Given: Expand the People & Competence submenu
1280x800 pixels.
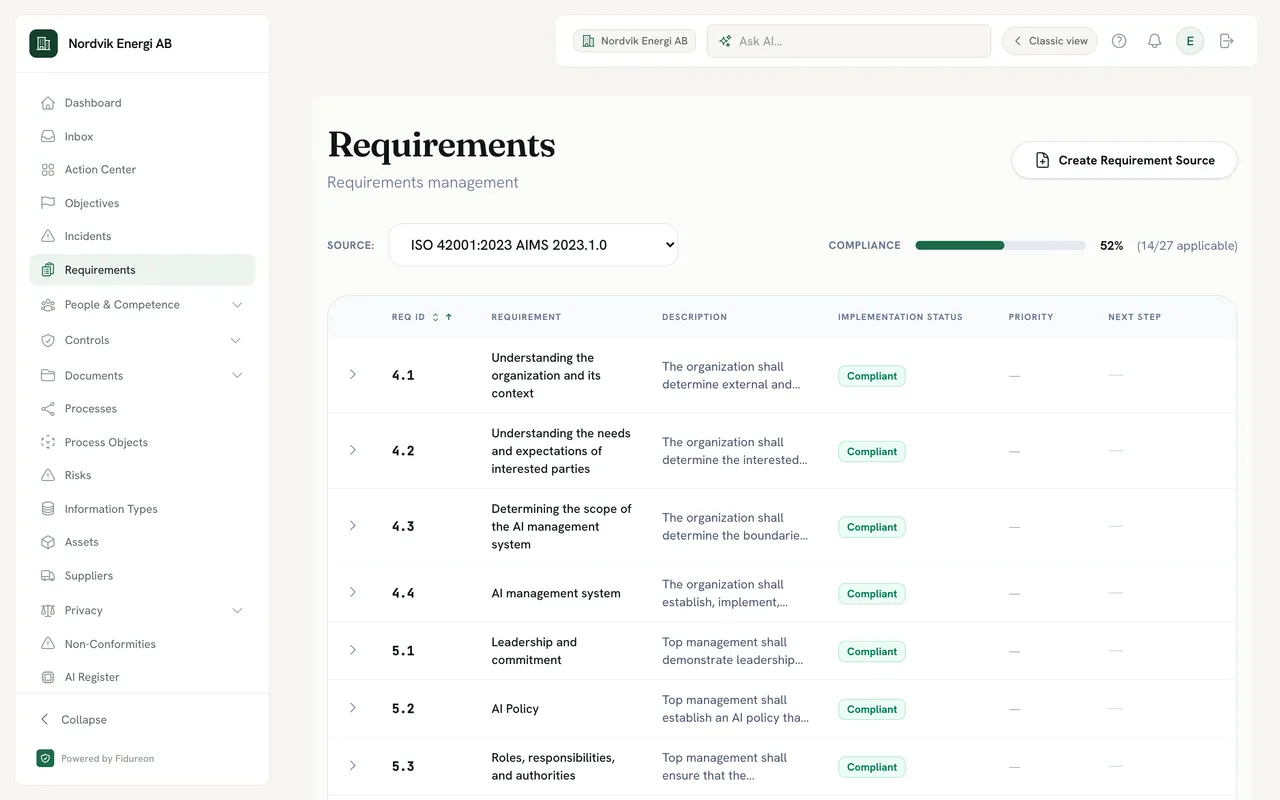Looking at the screenshot, I should click(x=237, y=305).
